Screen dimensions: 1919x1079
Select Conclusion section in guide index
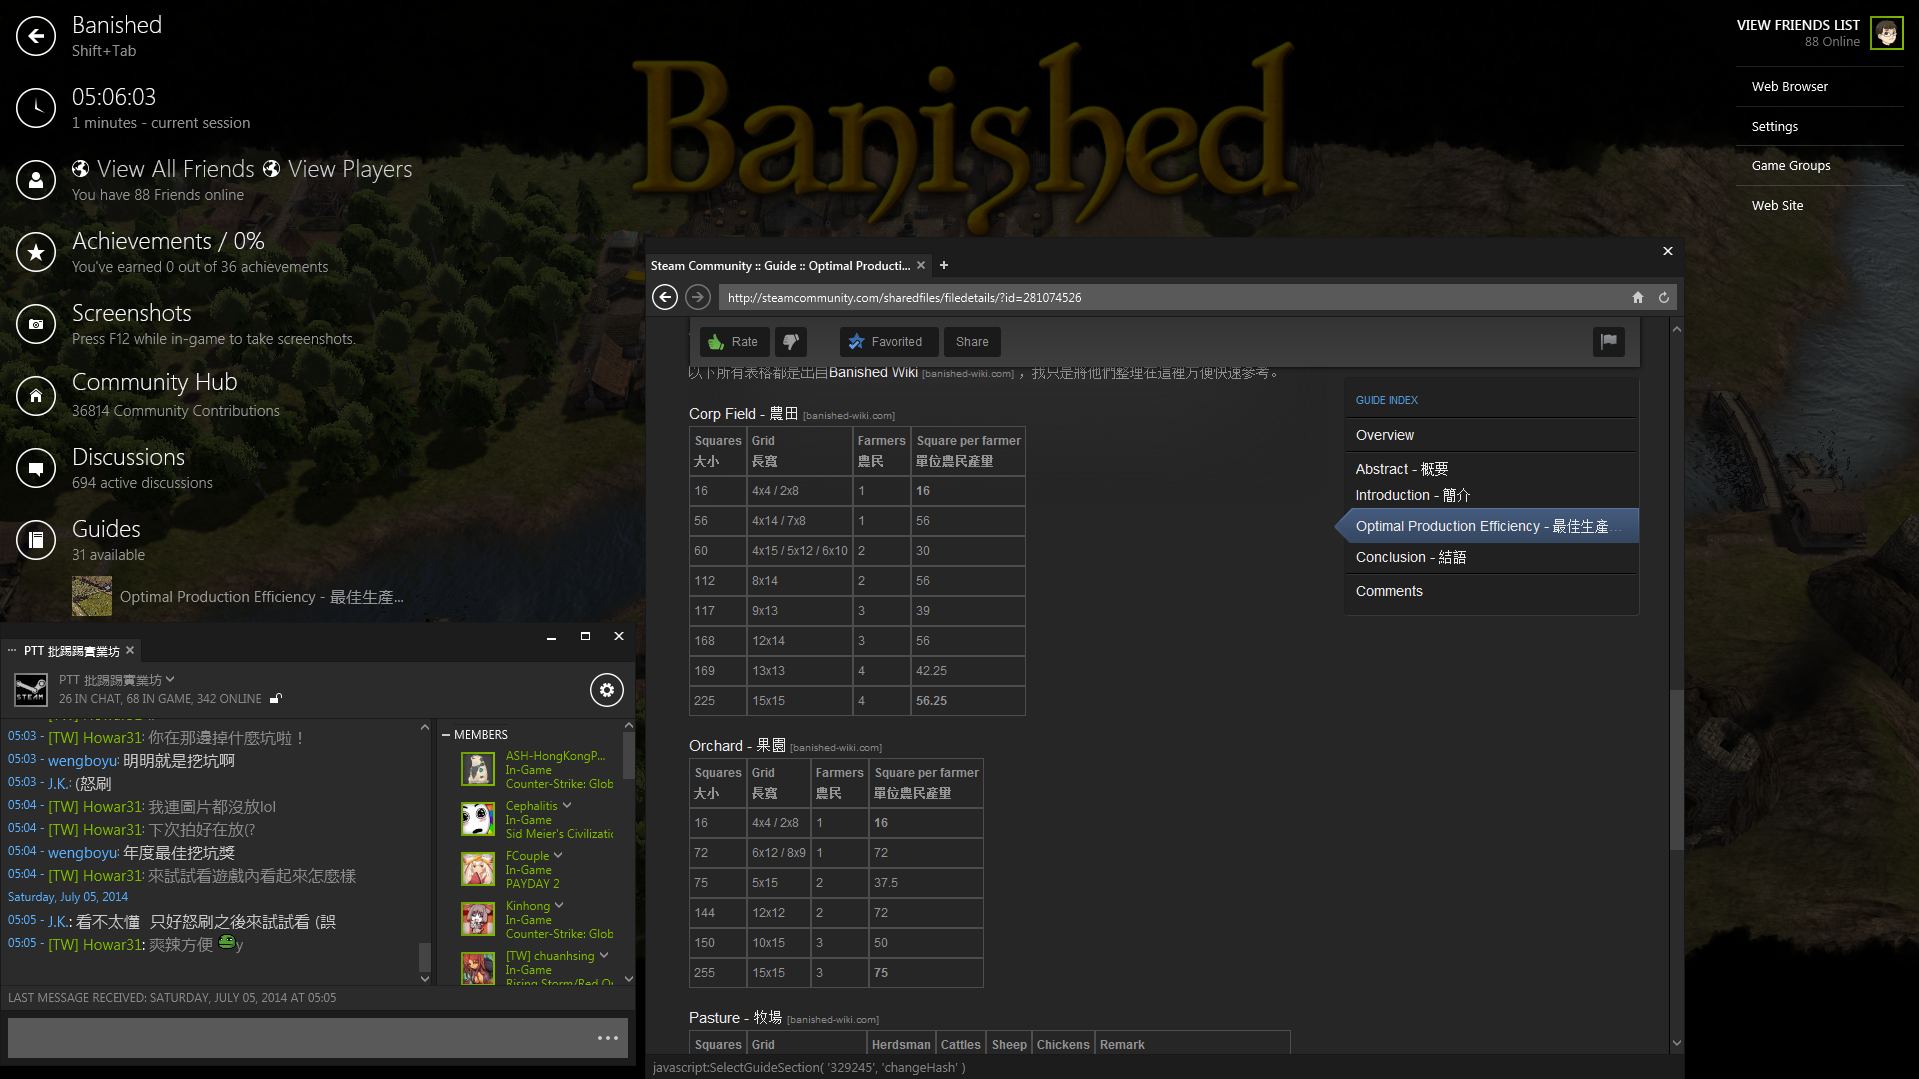[x=1410, y=557]
